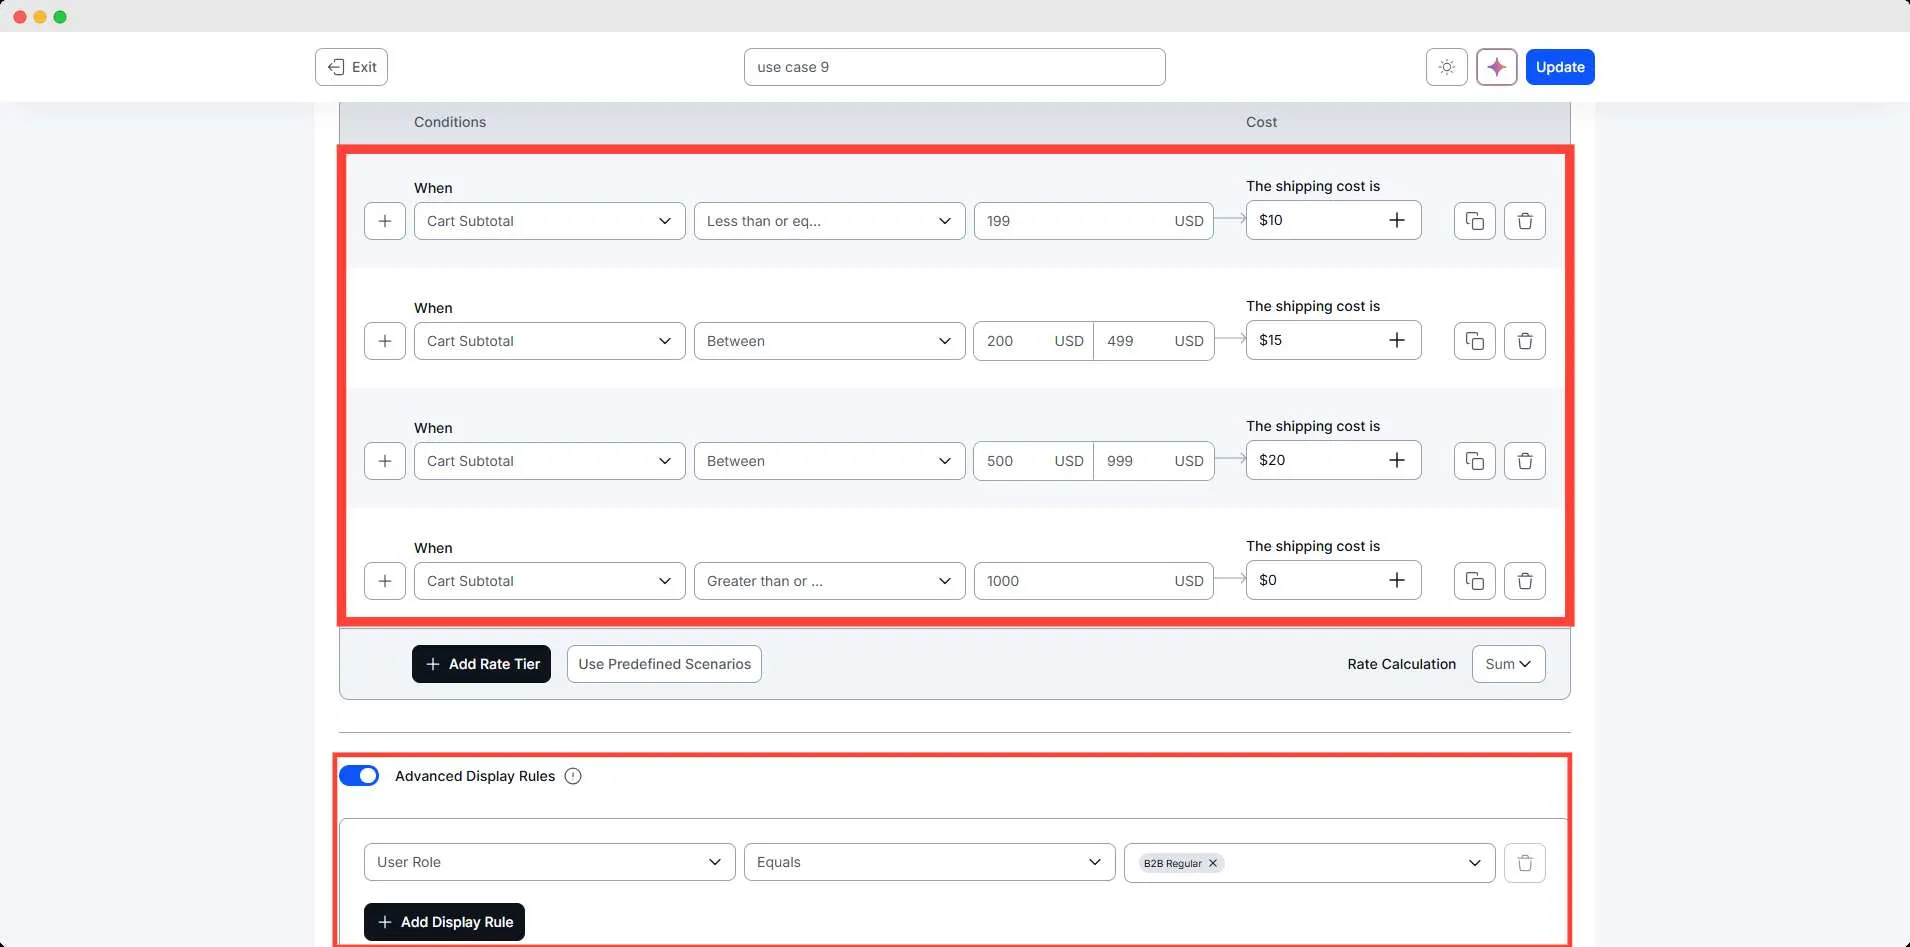Open the AI assistant sparkle icon
Viewport: 1910px width, 947px height.
tap(1496, 66)
